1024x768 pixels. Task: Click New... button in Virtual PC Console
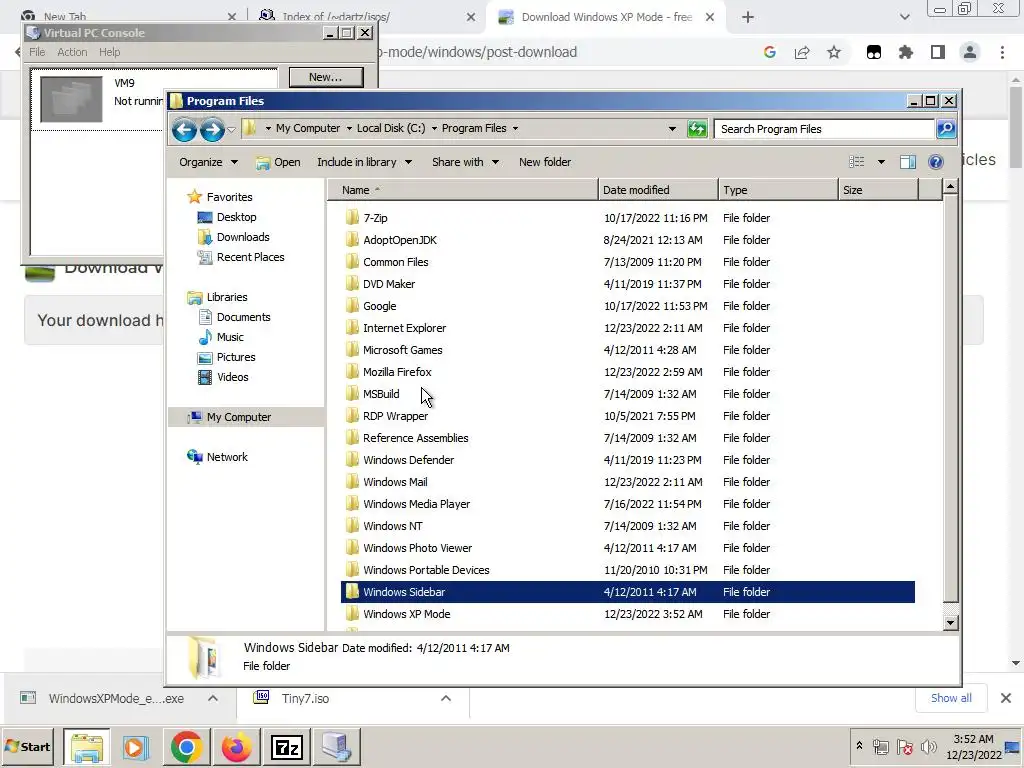[x=326, y=77]
